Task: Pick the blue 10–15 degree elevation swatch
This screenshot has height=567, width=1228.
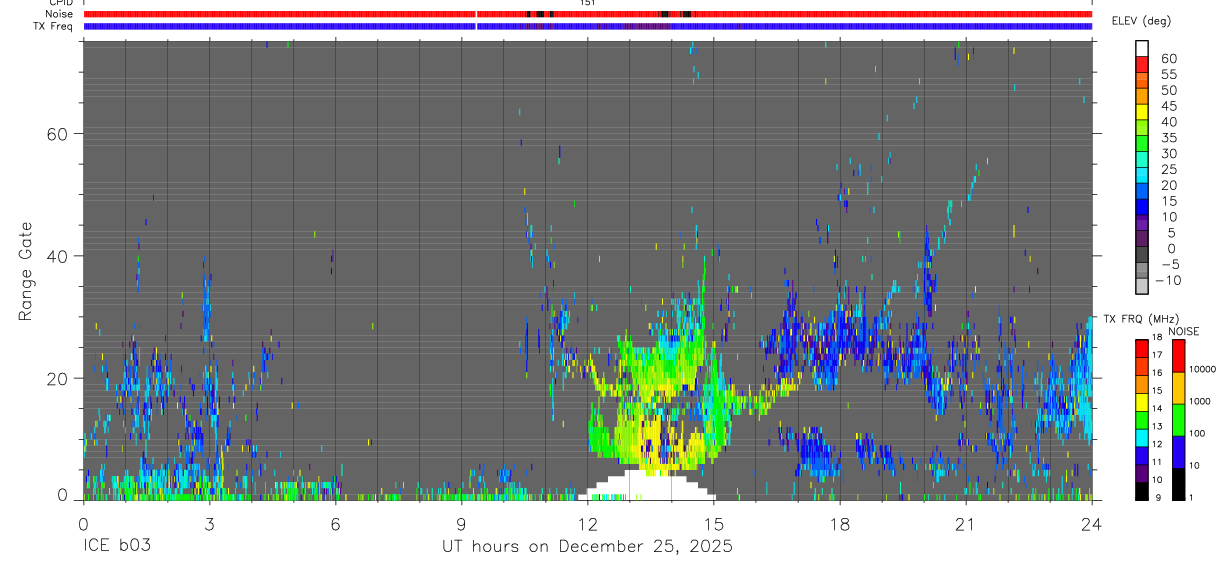Action: pos(1142,207)
